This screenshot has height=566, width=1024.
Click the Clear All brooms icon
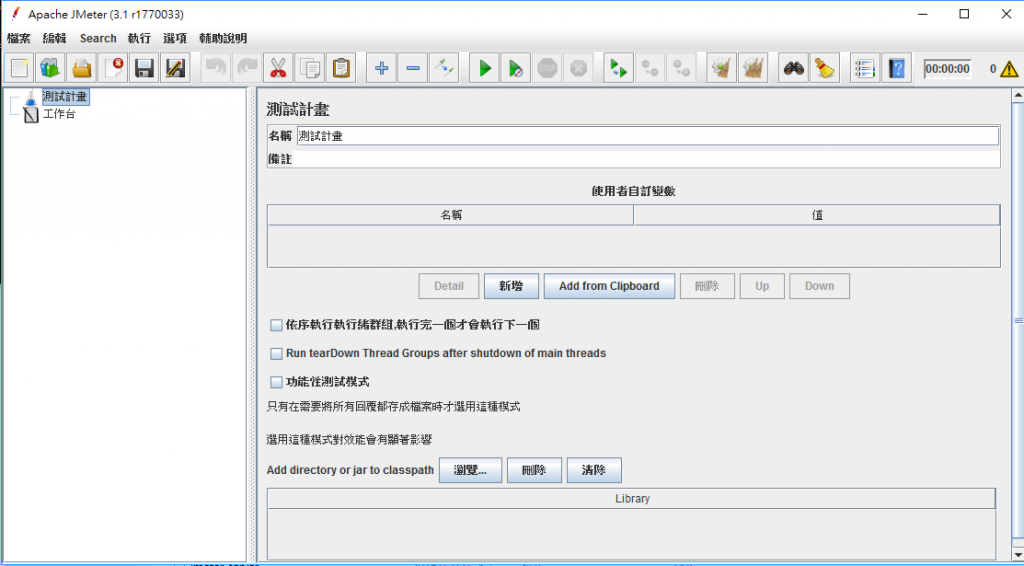pos(753,68)
